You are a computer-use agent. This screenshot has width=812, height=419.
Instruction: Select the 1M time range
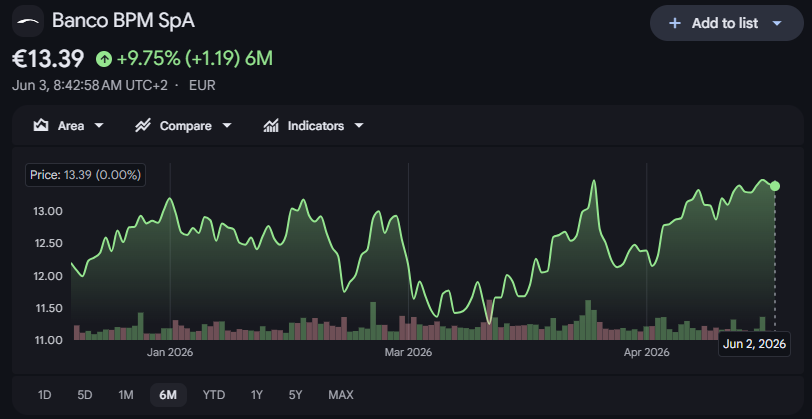(126, 395)
